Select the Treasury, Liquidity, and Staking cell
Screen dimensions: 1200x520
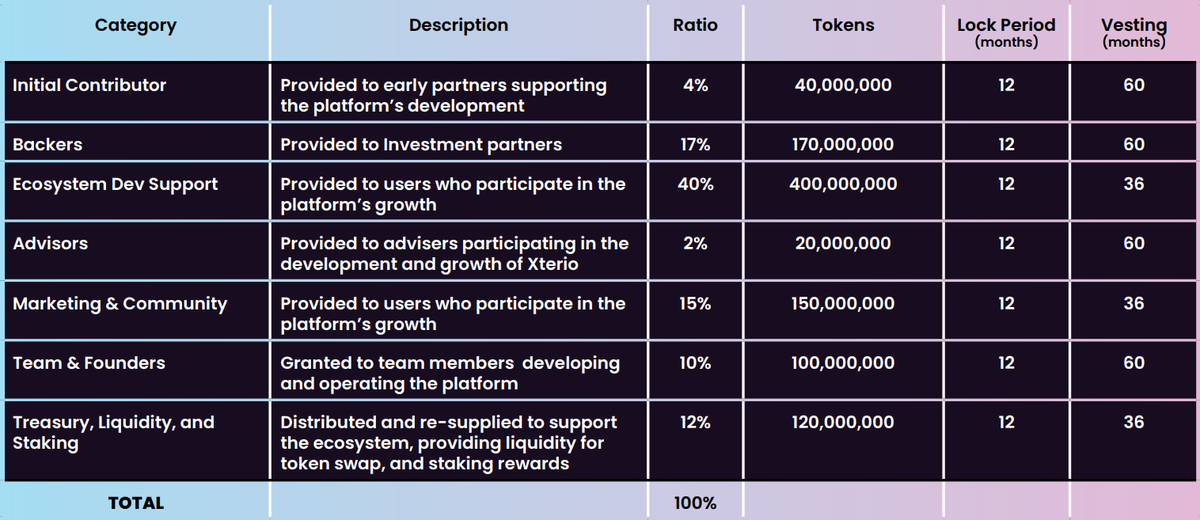[113, 432]
